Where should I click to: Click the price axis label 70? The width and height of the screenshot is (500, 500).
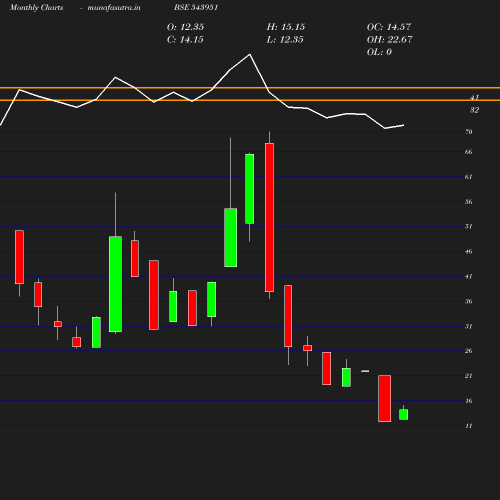coord(469,132)
